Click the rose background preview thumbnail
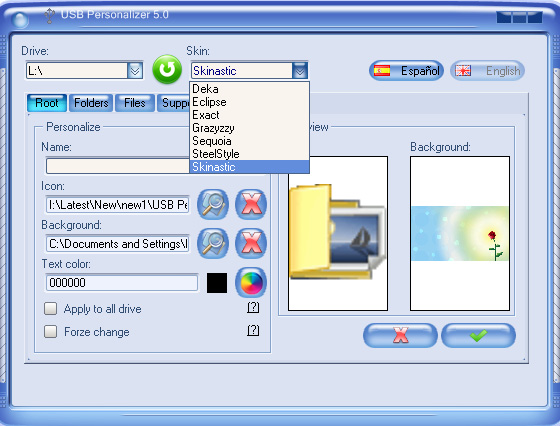The width and height of the screenshot is (560, 426). pyautogui.click(x=460, y=233)
